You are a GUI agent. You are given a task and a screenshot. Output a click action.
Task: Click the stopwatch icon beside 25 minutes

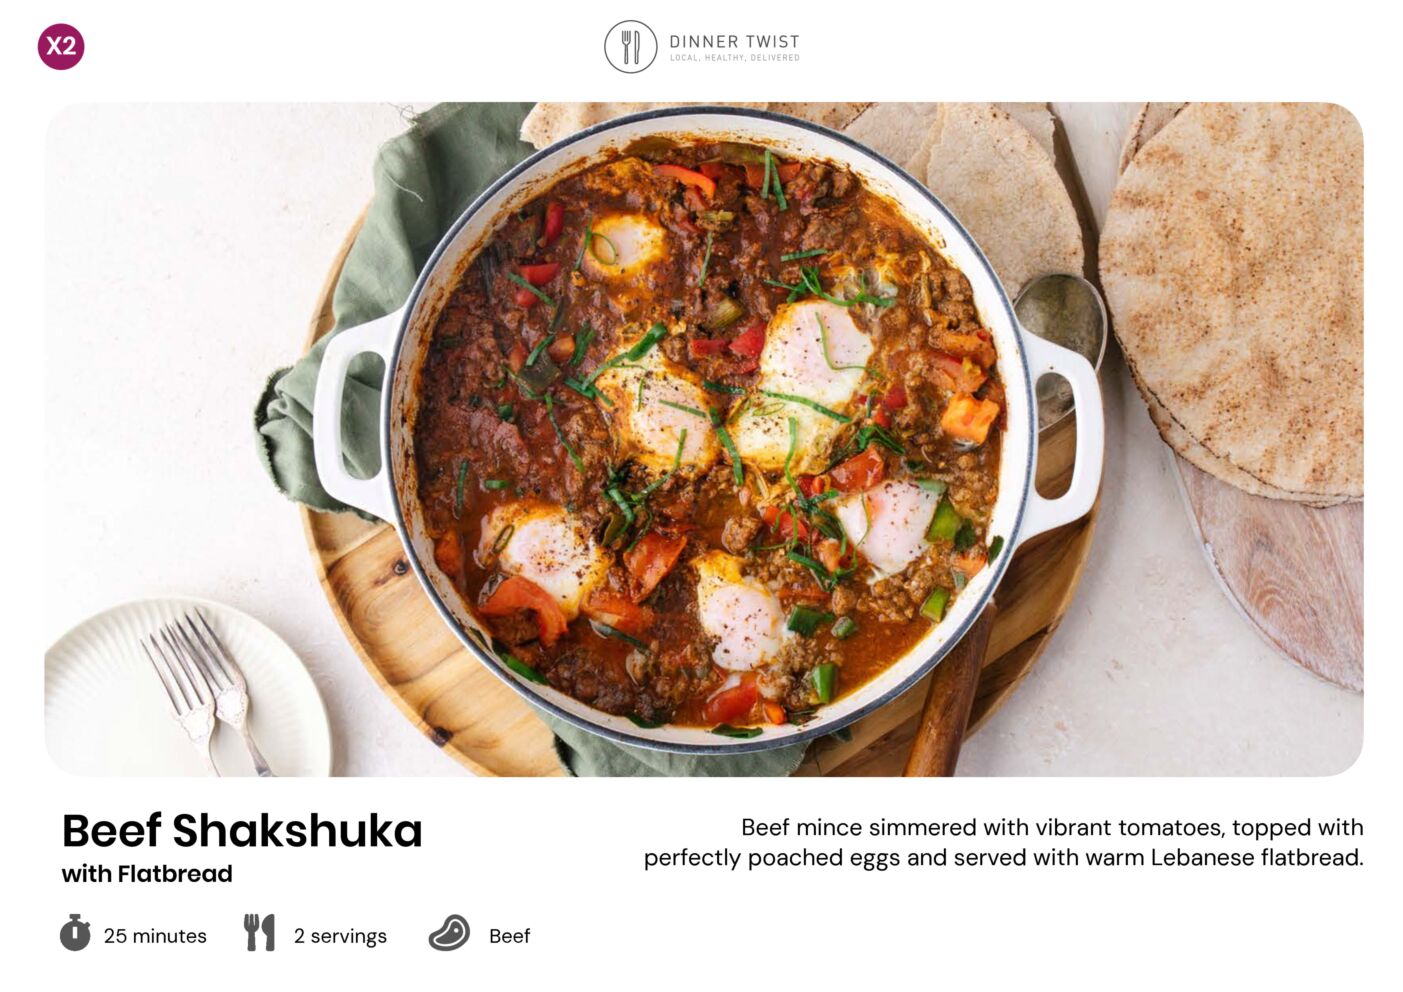pos(75,933)
